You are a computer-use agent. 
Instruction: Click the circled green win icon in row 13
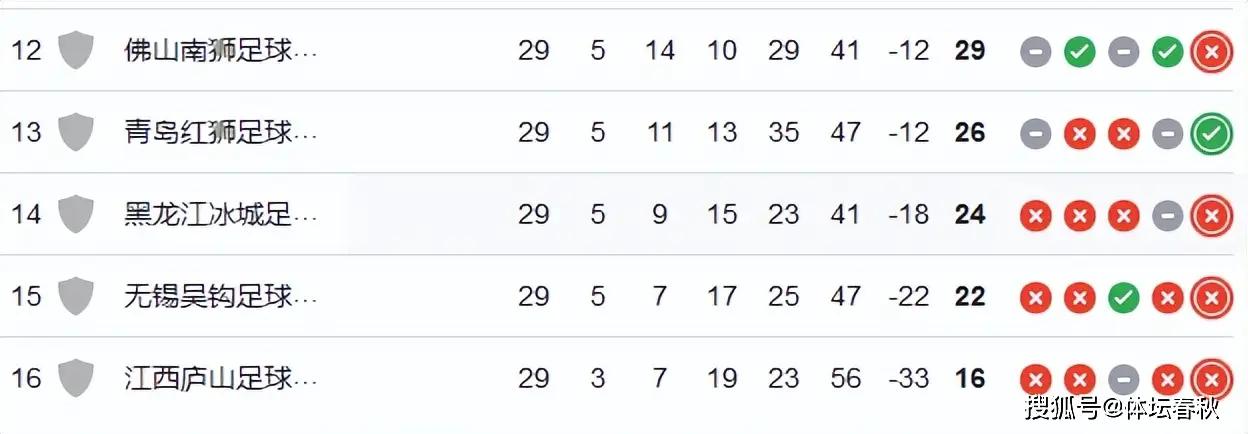pos(1211,133)
